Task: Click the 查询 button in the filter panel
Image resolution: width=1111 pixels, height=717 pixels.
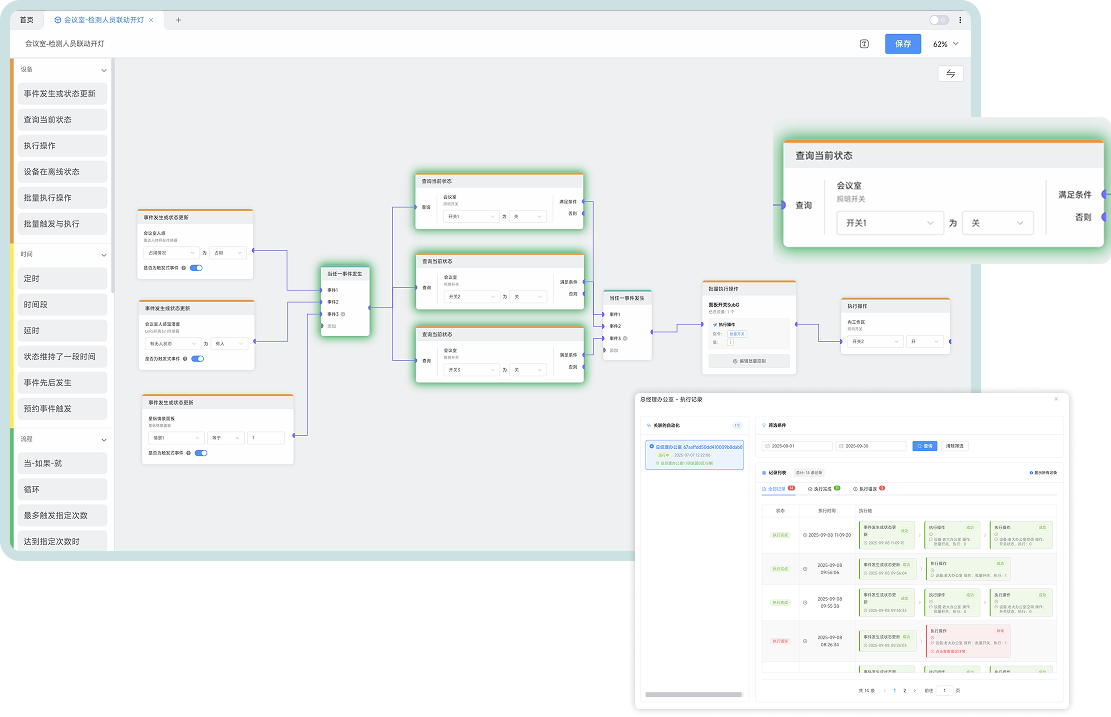Action: [x=924, y=446]
